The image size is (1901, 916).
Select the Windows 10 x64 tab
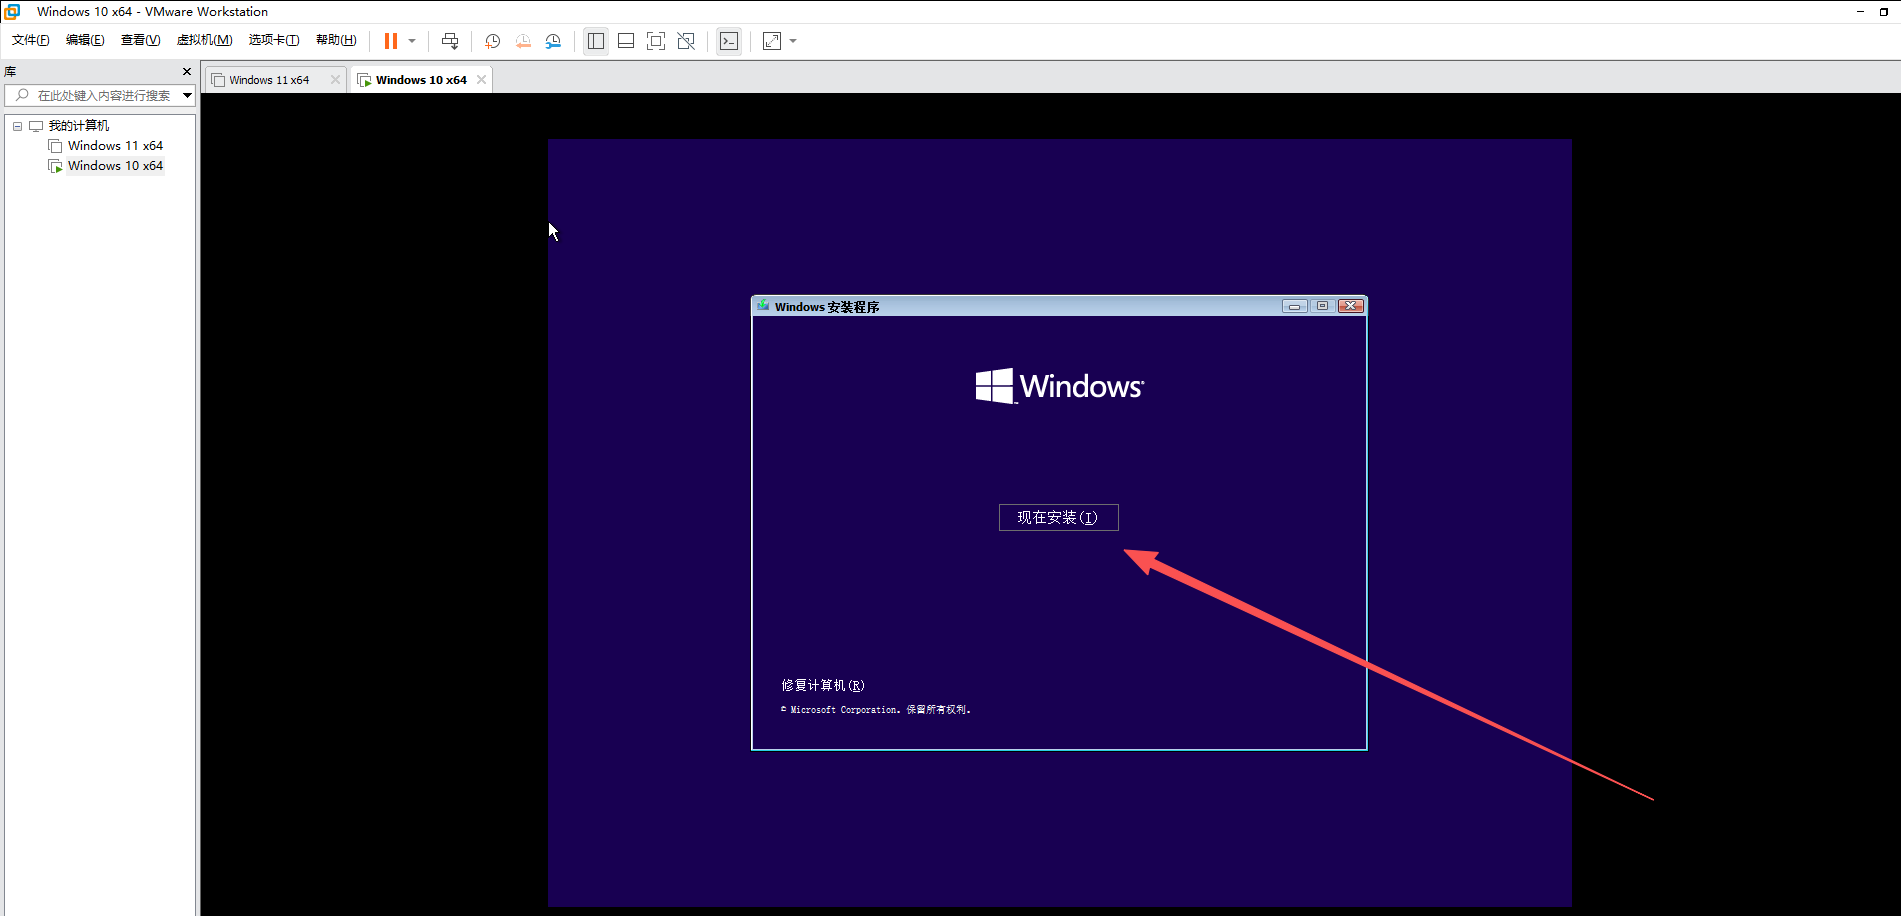point(421,80)
